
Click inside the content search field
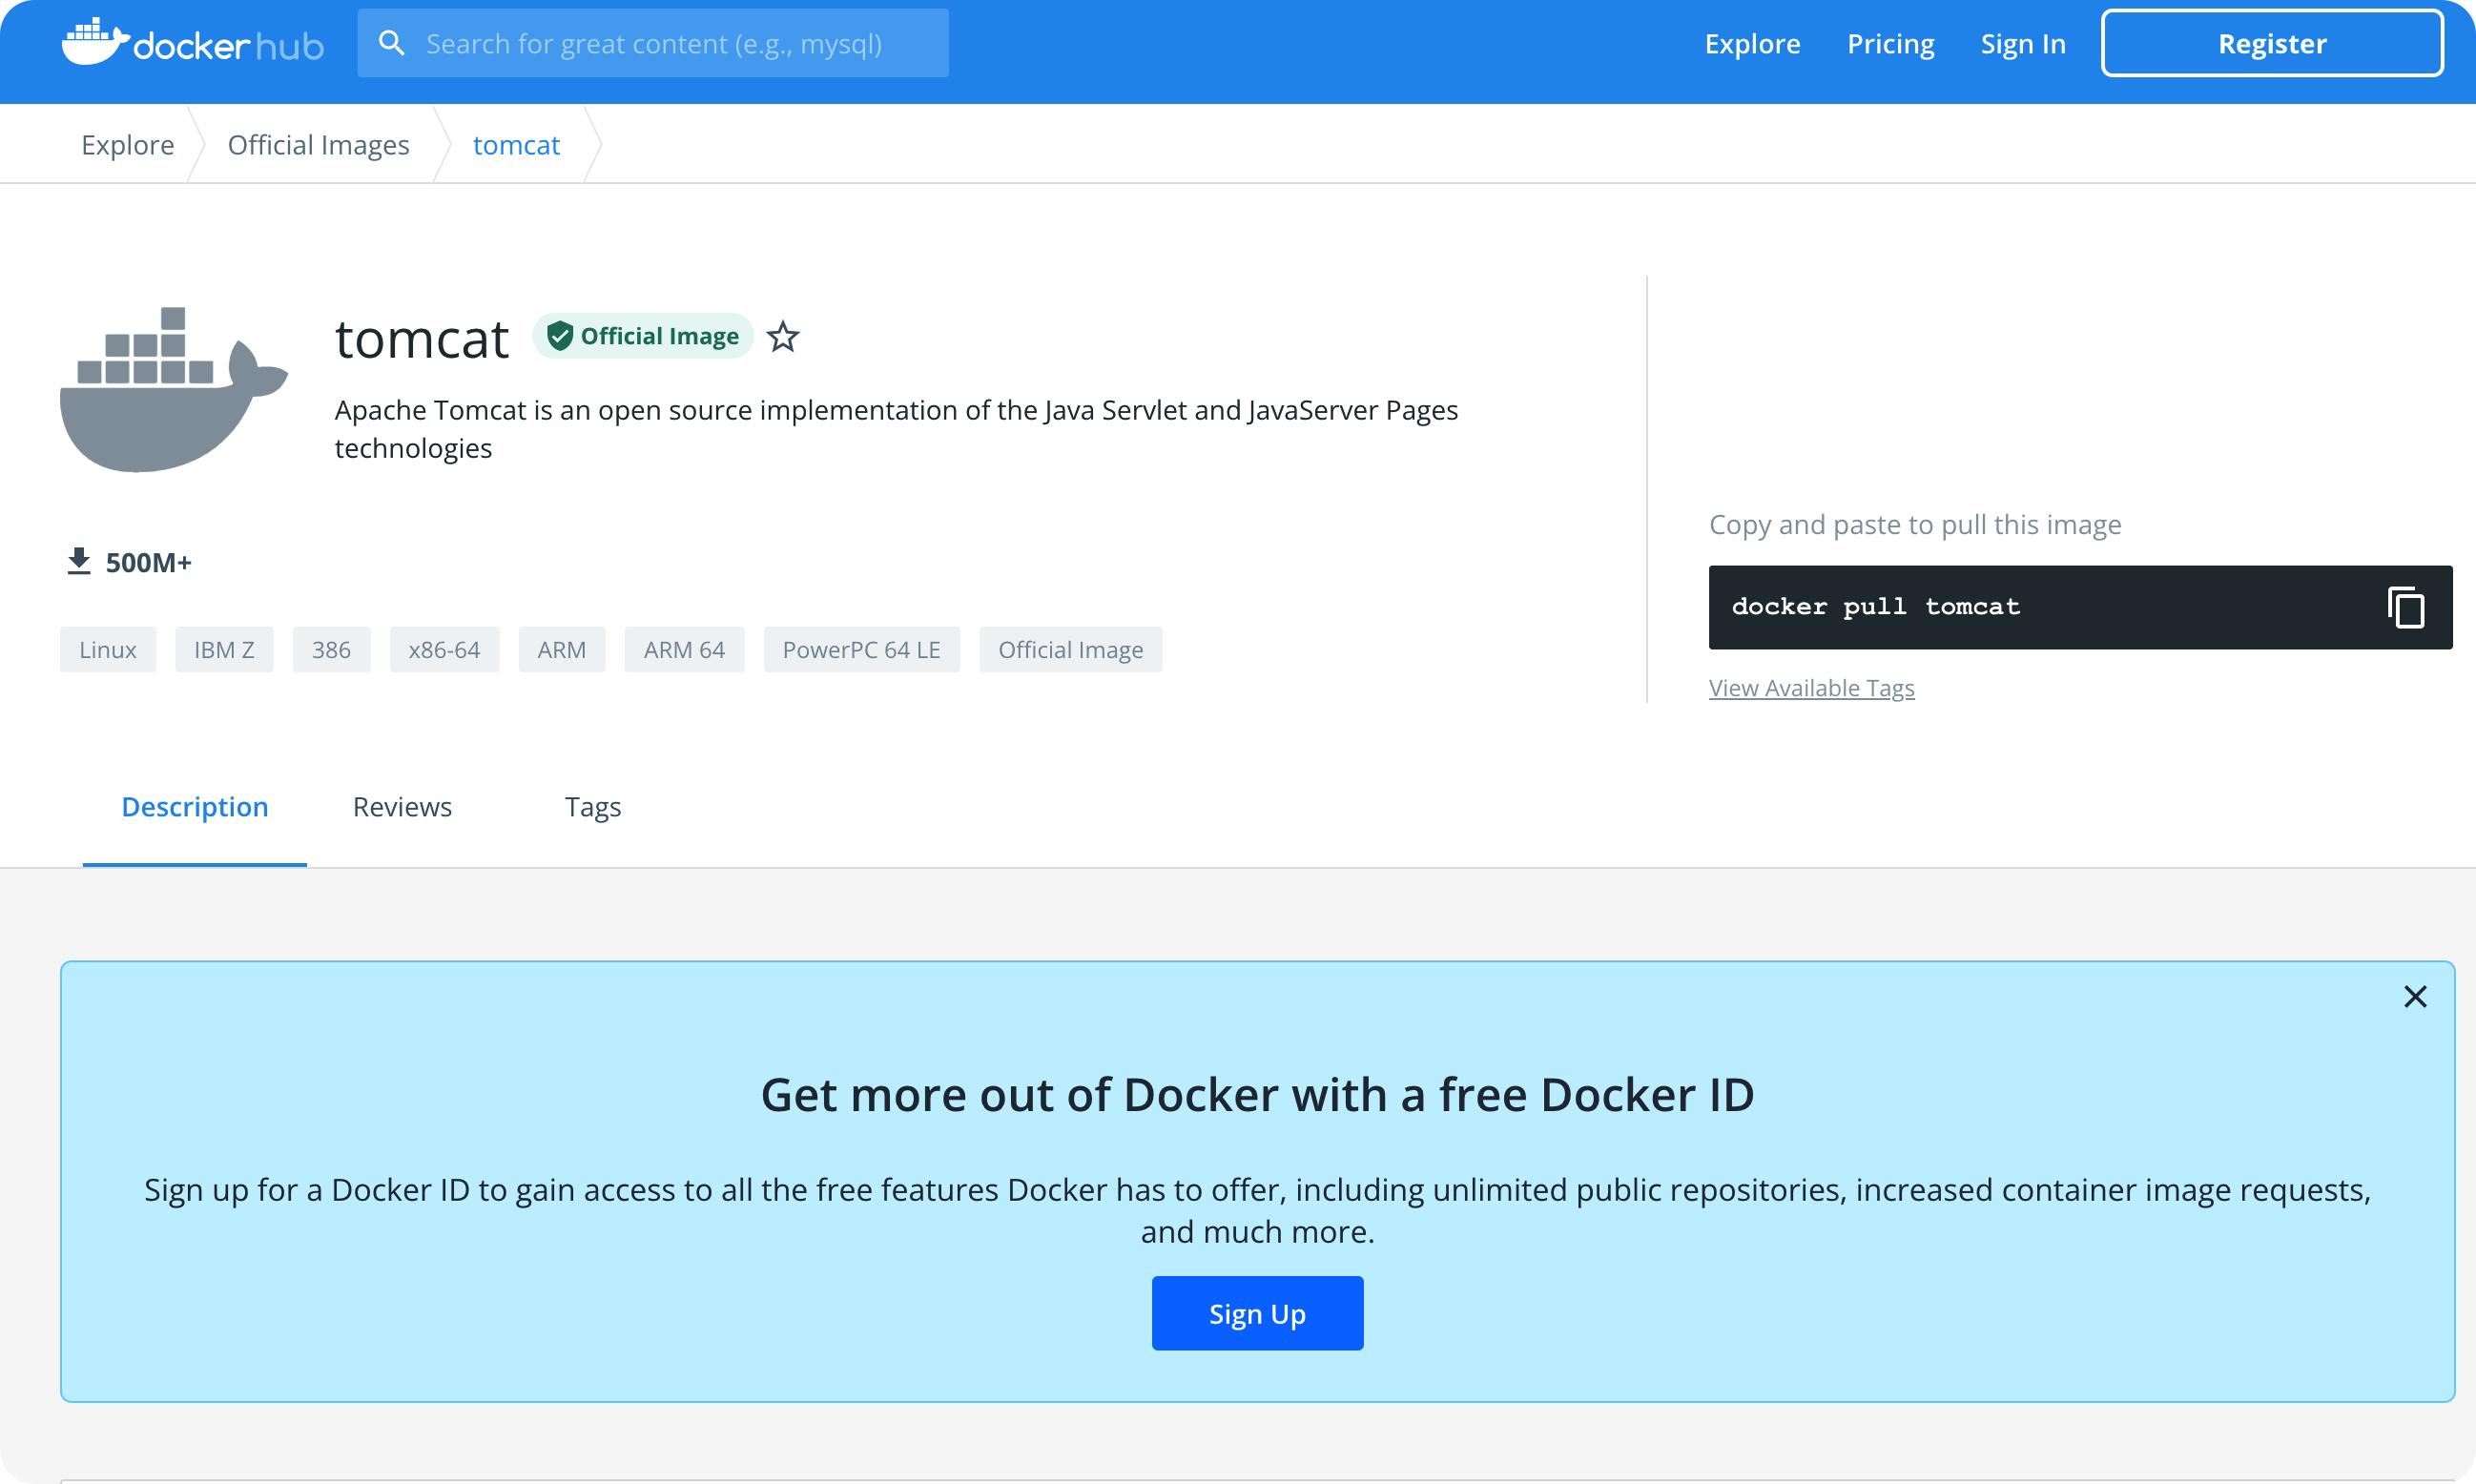680,42
